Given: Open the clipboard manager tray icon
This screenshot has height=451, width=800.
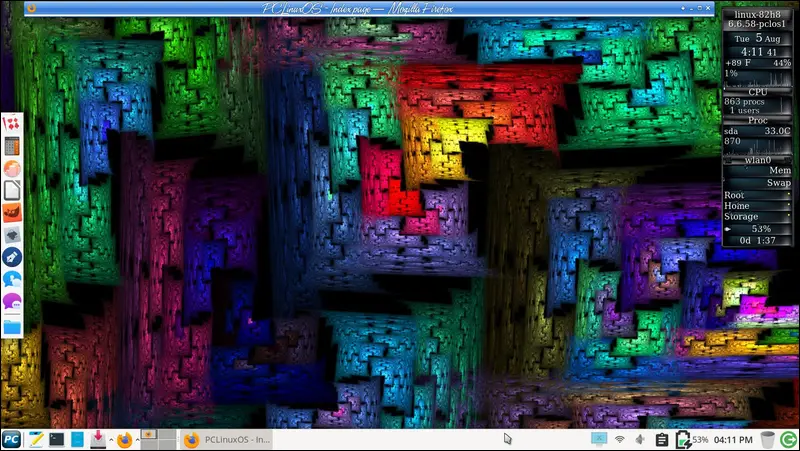Looking at the screenshot, I should pyautogui.click(x=662, y=439).
